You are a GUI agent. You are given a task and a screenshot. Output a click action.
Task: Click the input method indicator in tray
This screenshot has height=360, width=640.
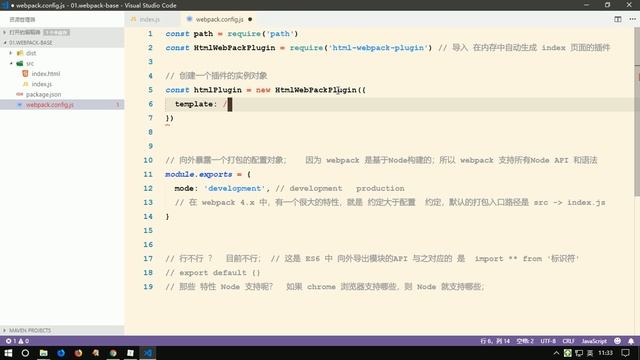tap(590, 353)
